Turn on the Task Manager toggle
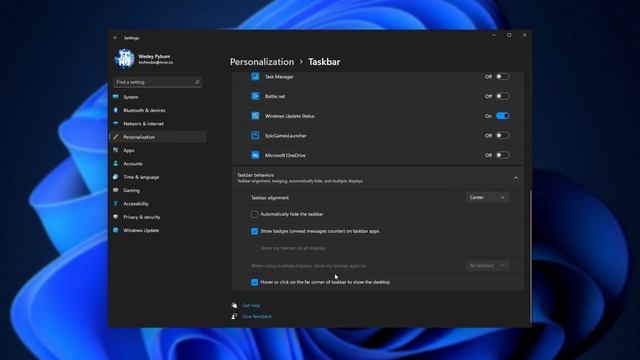 [x=502, y=76]
